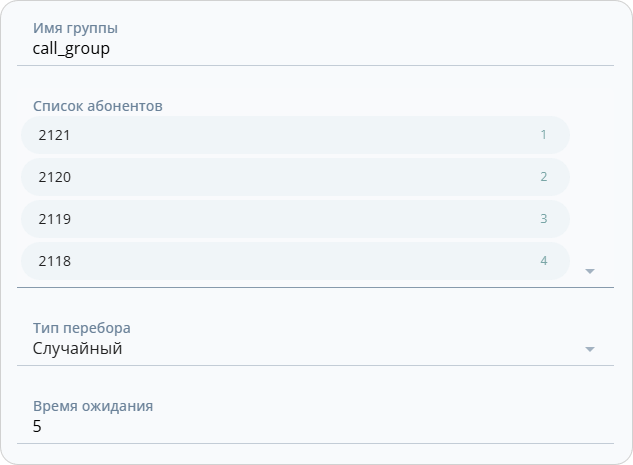Click the Список абонентов label
The width and height of the screenshot is (633, 465).
(x=98, y=105)
